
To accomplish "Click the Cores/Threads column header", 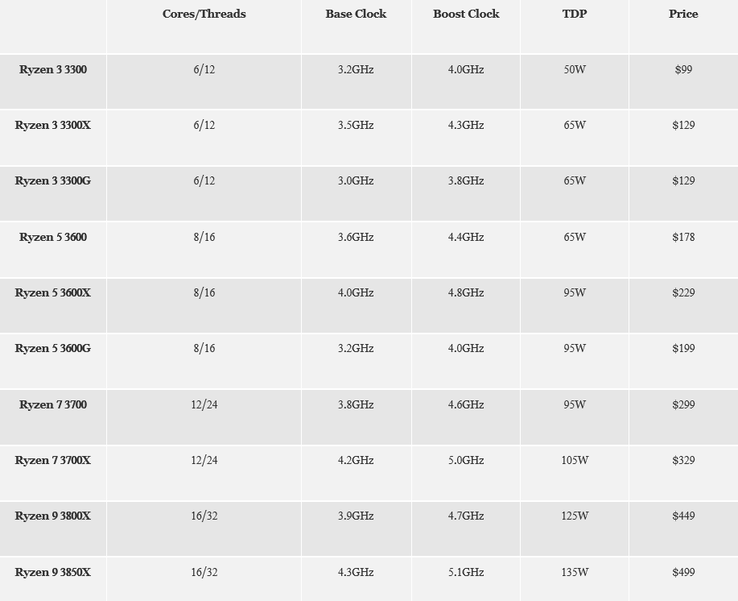I will (x=204, y=14).
